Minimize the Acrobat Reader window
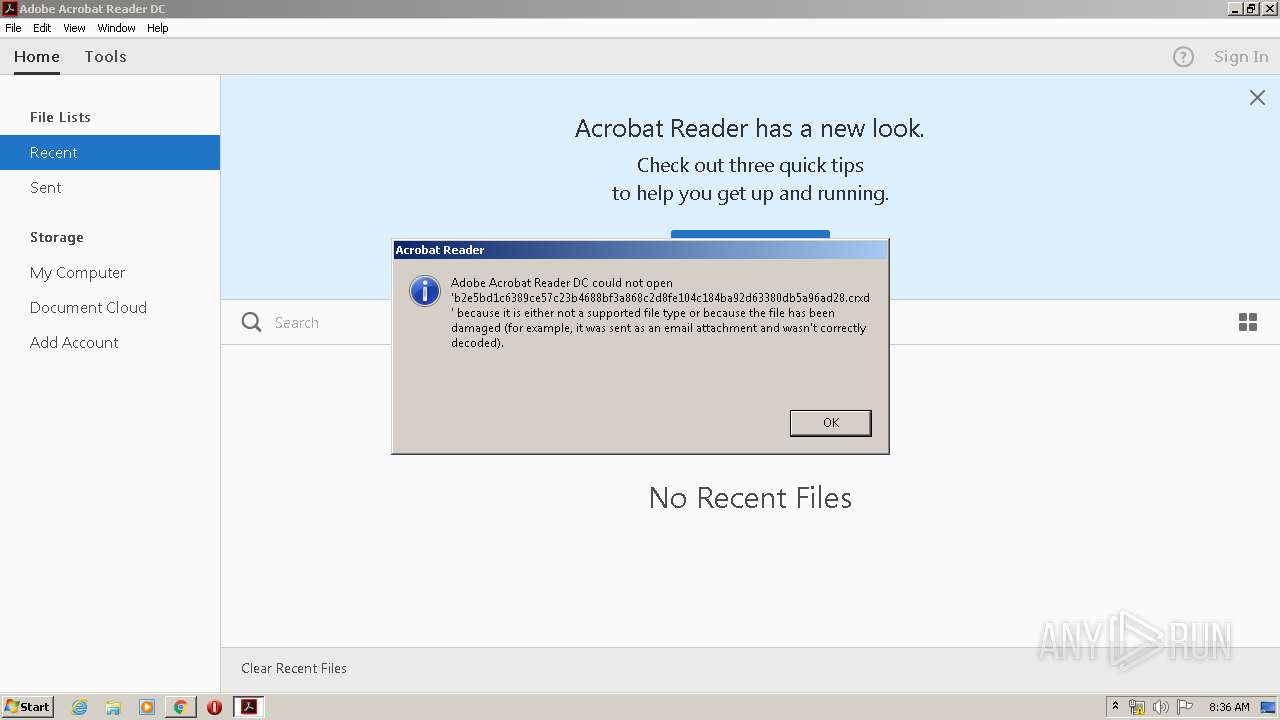The image size is (1280, 720). point(1235,8)
